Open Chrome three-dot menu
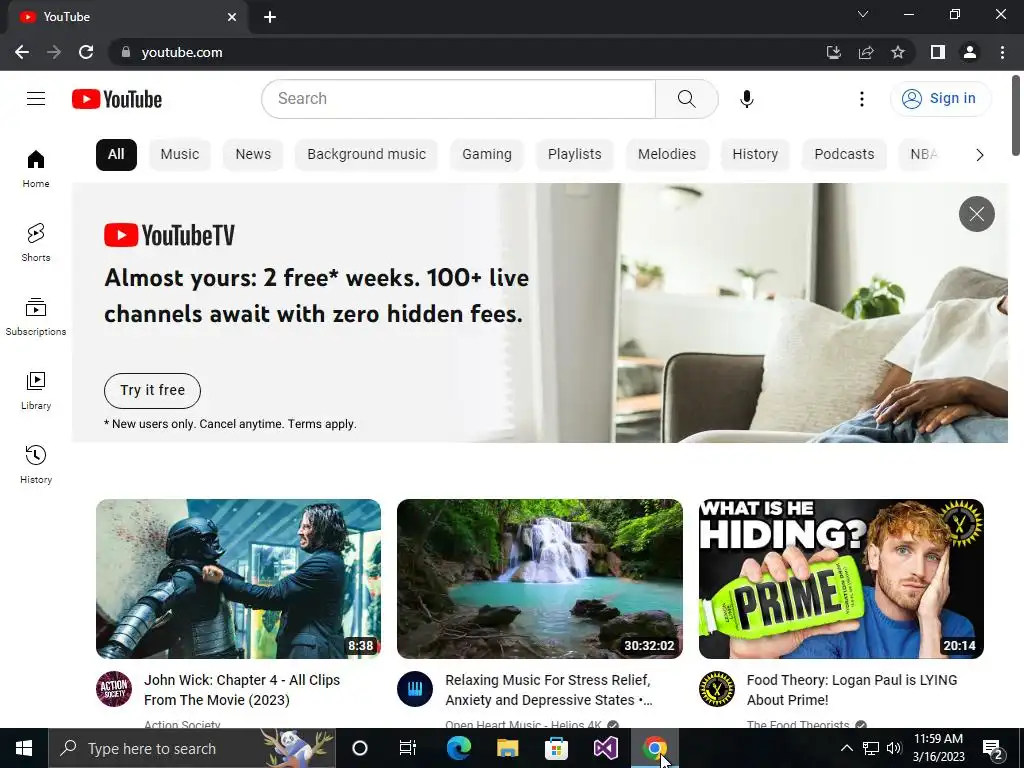Viewport: 1024px width, 768px height. click(x=1002, y=52)
